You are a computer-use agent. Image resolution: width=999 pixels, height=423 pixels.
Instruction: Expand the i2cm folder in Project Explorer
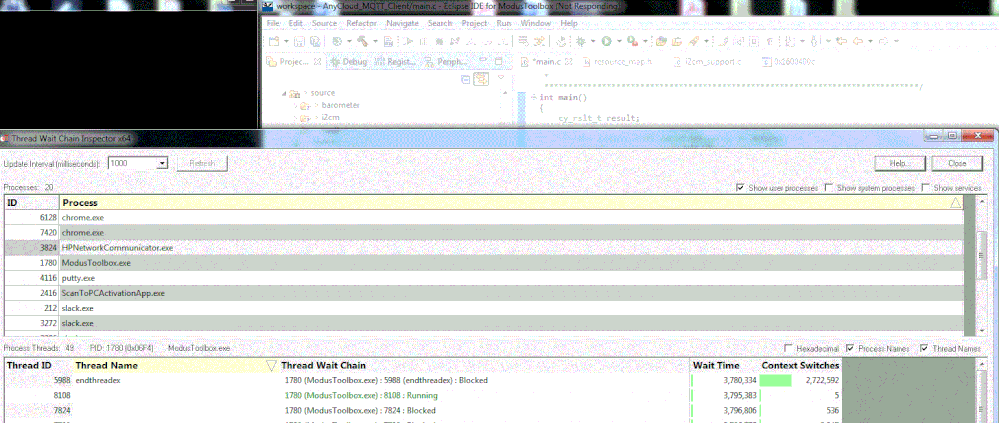[296, 118]
